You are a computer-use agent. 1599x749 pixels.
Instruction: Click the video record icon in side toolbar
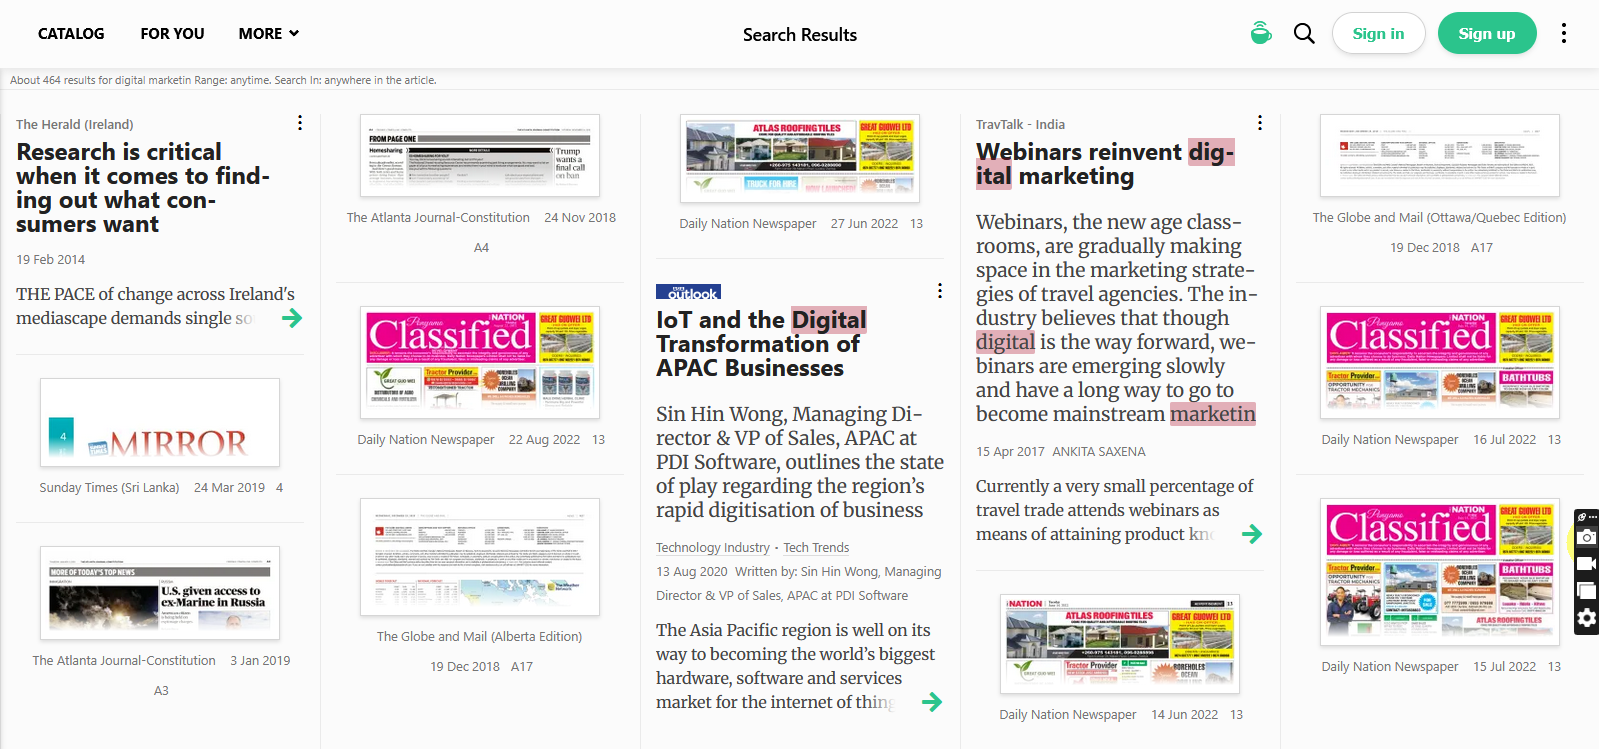tap(1586, 564)
